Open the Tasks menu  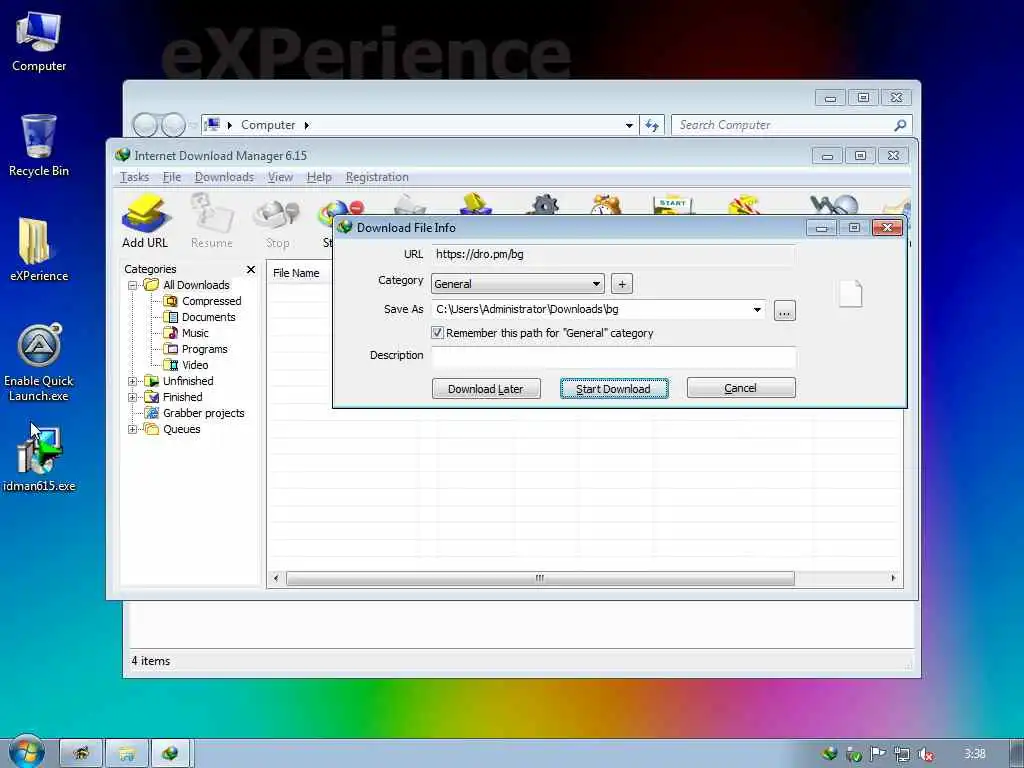point(135,177)
